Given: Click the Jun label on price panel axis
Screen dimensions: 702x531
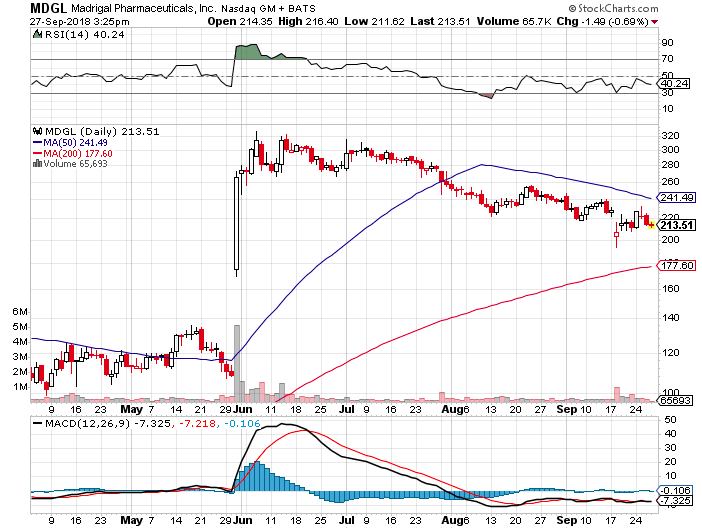Looking at the screenshot, I should 244,409.
